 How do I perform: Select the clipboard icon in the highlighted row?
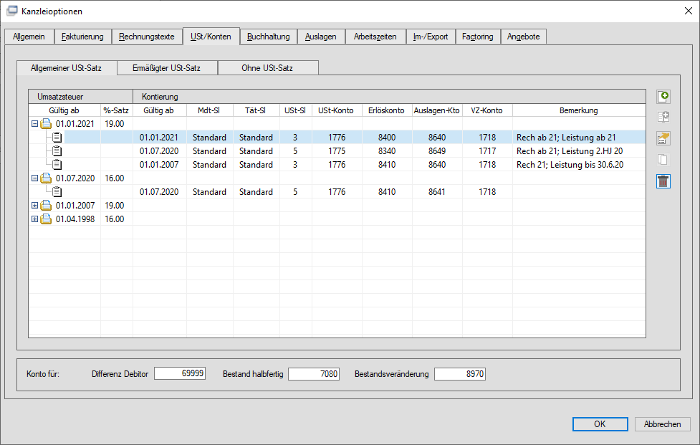point(57,137)
